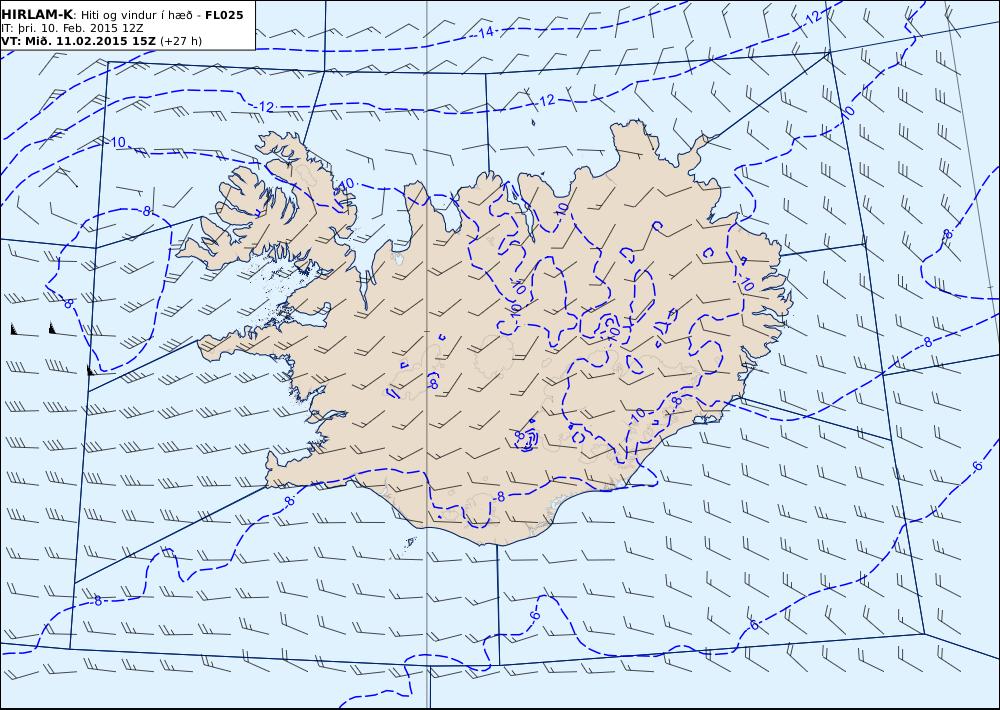This screenshot has height=710, width=1000.
Task: Click the 'VT: Mið. 11.02.2015 15Z' valid time
Action: coord(78,41)
